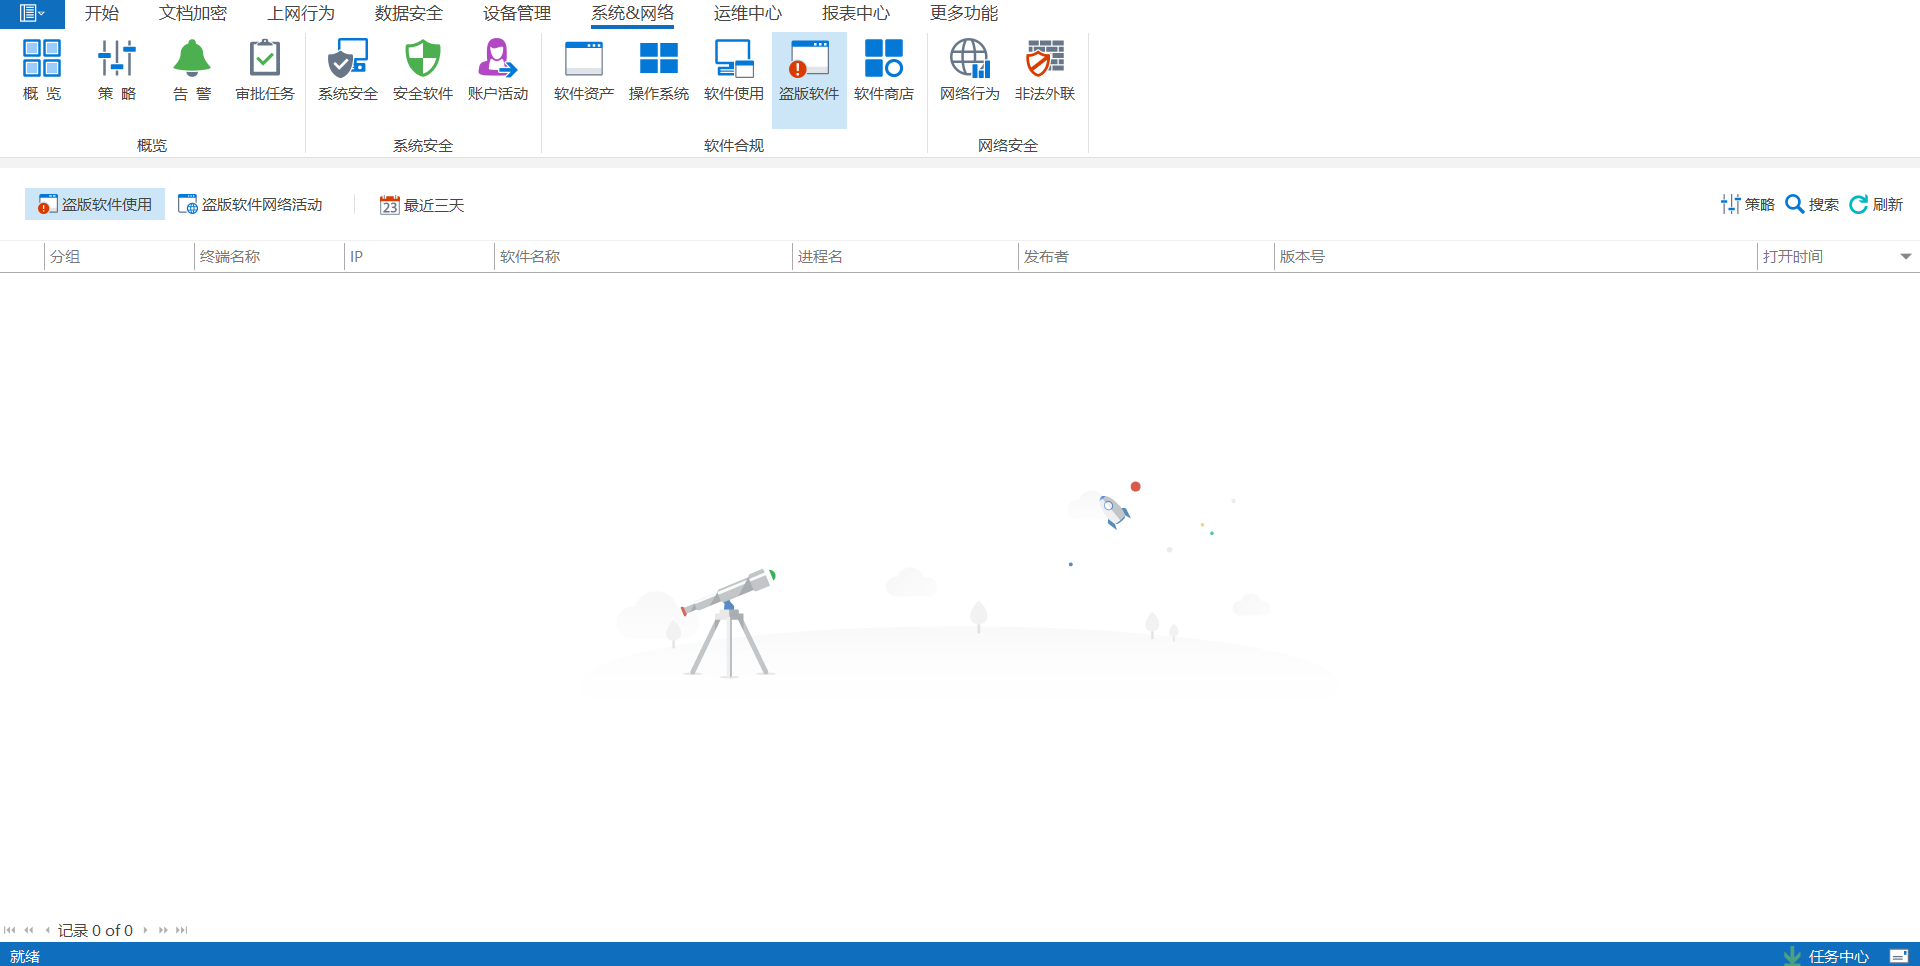Select the 盗版软件网络活动 view button
Screen dimensions: 1920x966
click(x=250, y=204)
